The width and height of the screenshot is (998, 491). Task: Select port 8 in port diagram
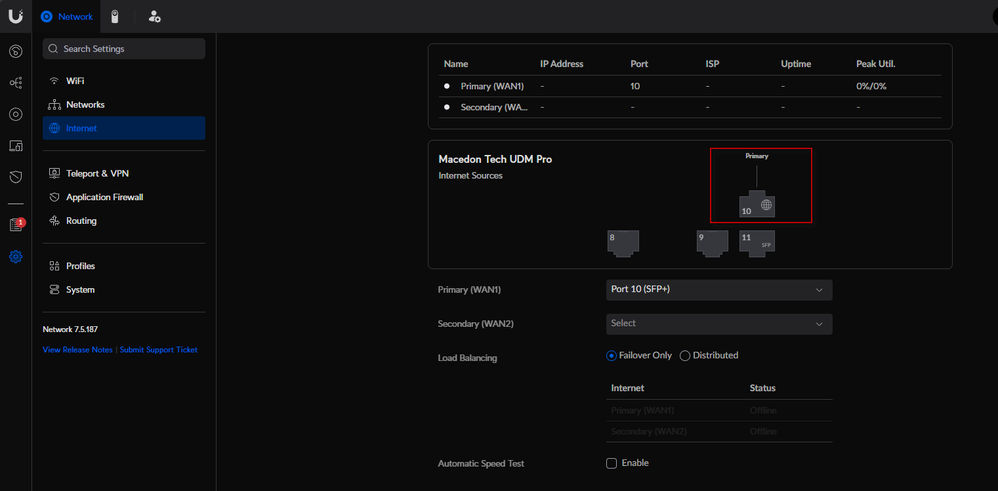(x=622, y=244)
